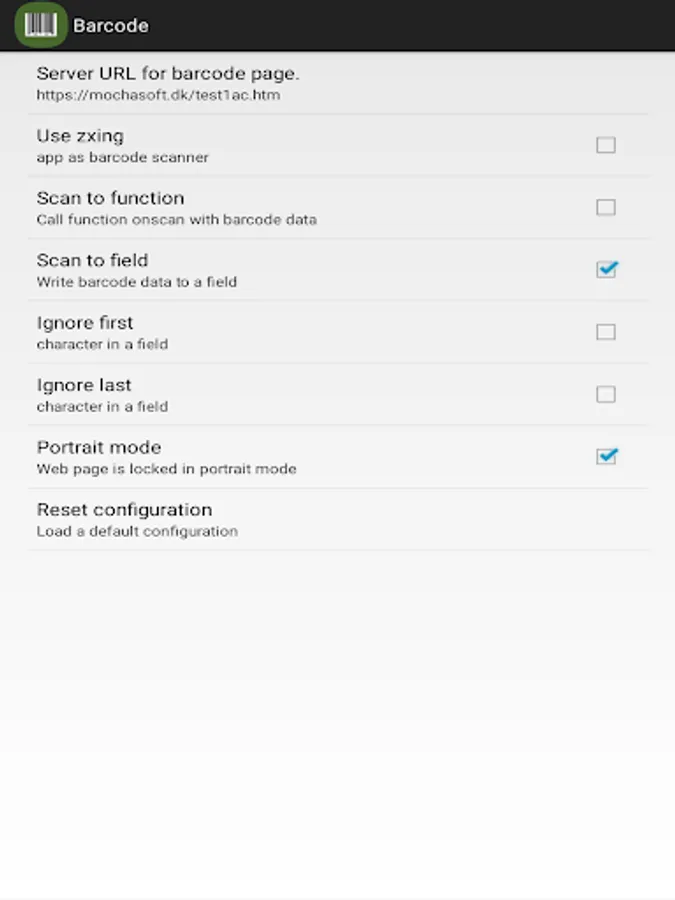Image resolution: width=675 pixels, height=900 pixels.
Task: Click 'Call function onscan with barcode data' text
Action: 176,220
